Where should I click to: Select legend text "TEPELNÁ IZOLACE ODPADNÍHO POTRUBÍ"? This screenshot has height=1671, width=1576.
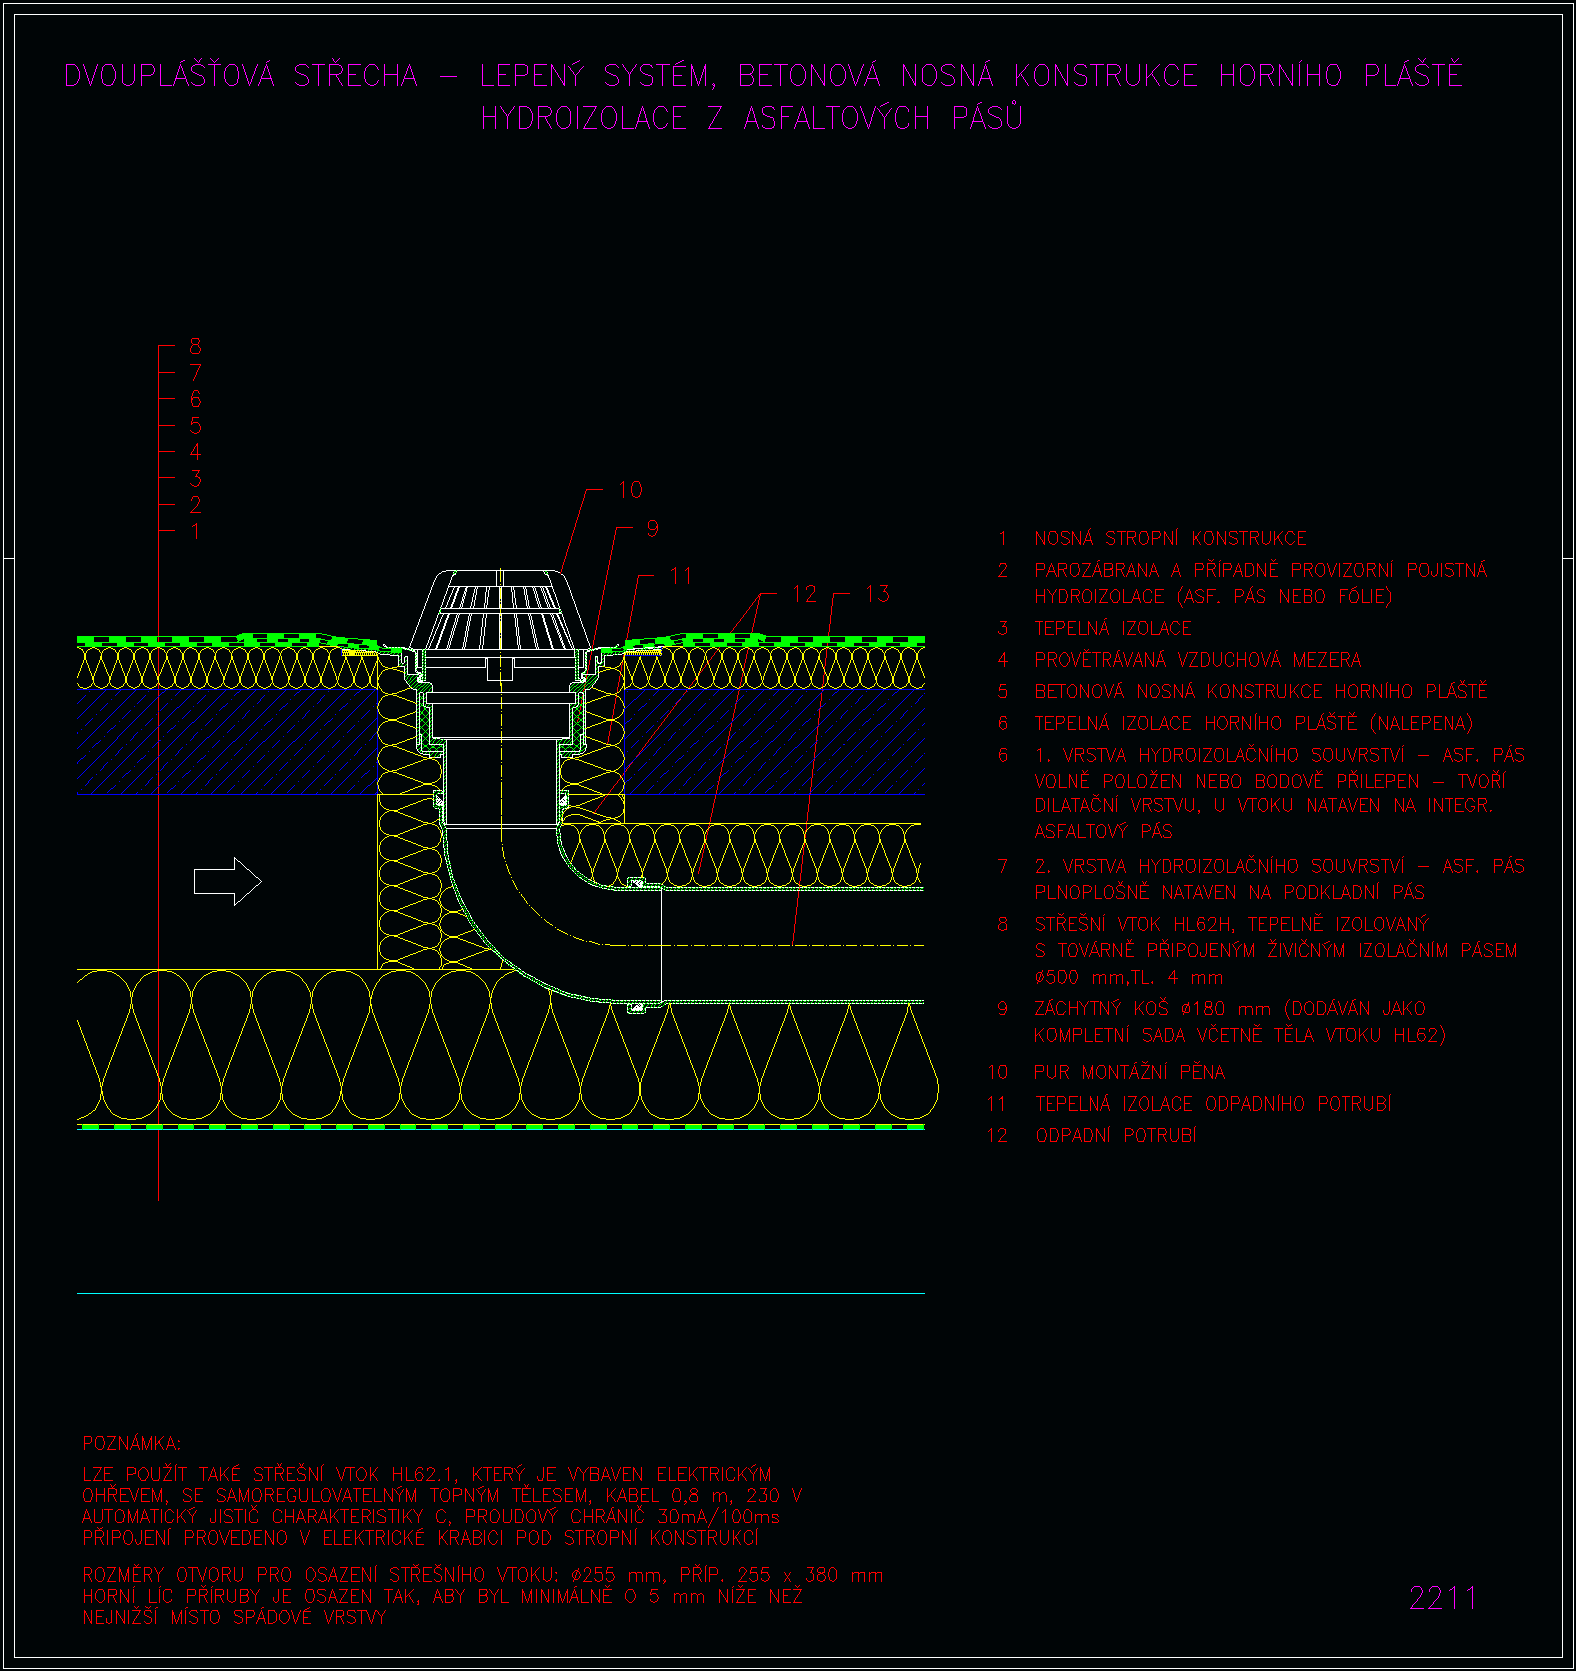(x=1213, y=1104)
